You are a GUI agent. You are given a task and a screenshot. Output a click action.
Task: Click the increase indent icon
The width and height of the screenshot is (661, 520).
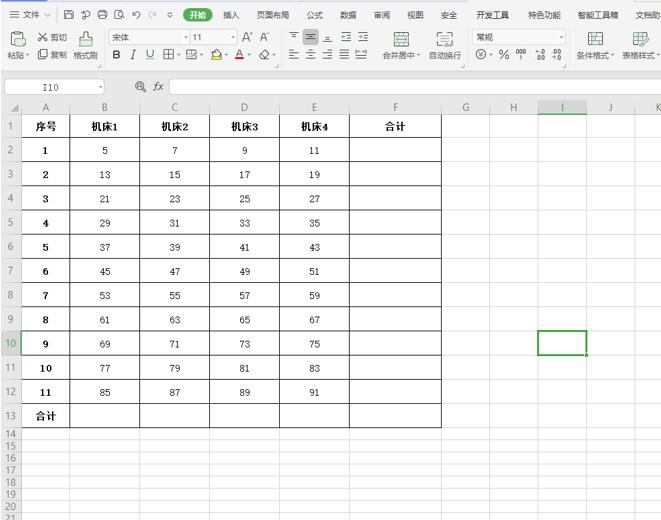(363, 37)
